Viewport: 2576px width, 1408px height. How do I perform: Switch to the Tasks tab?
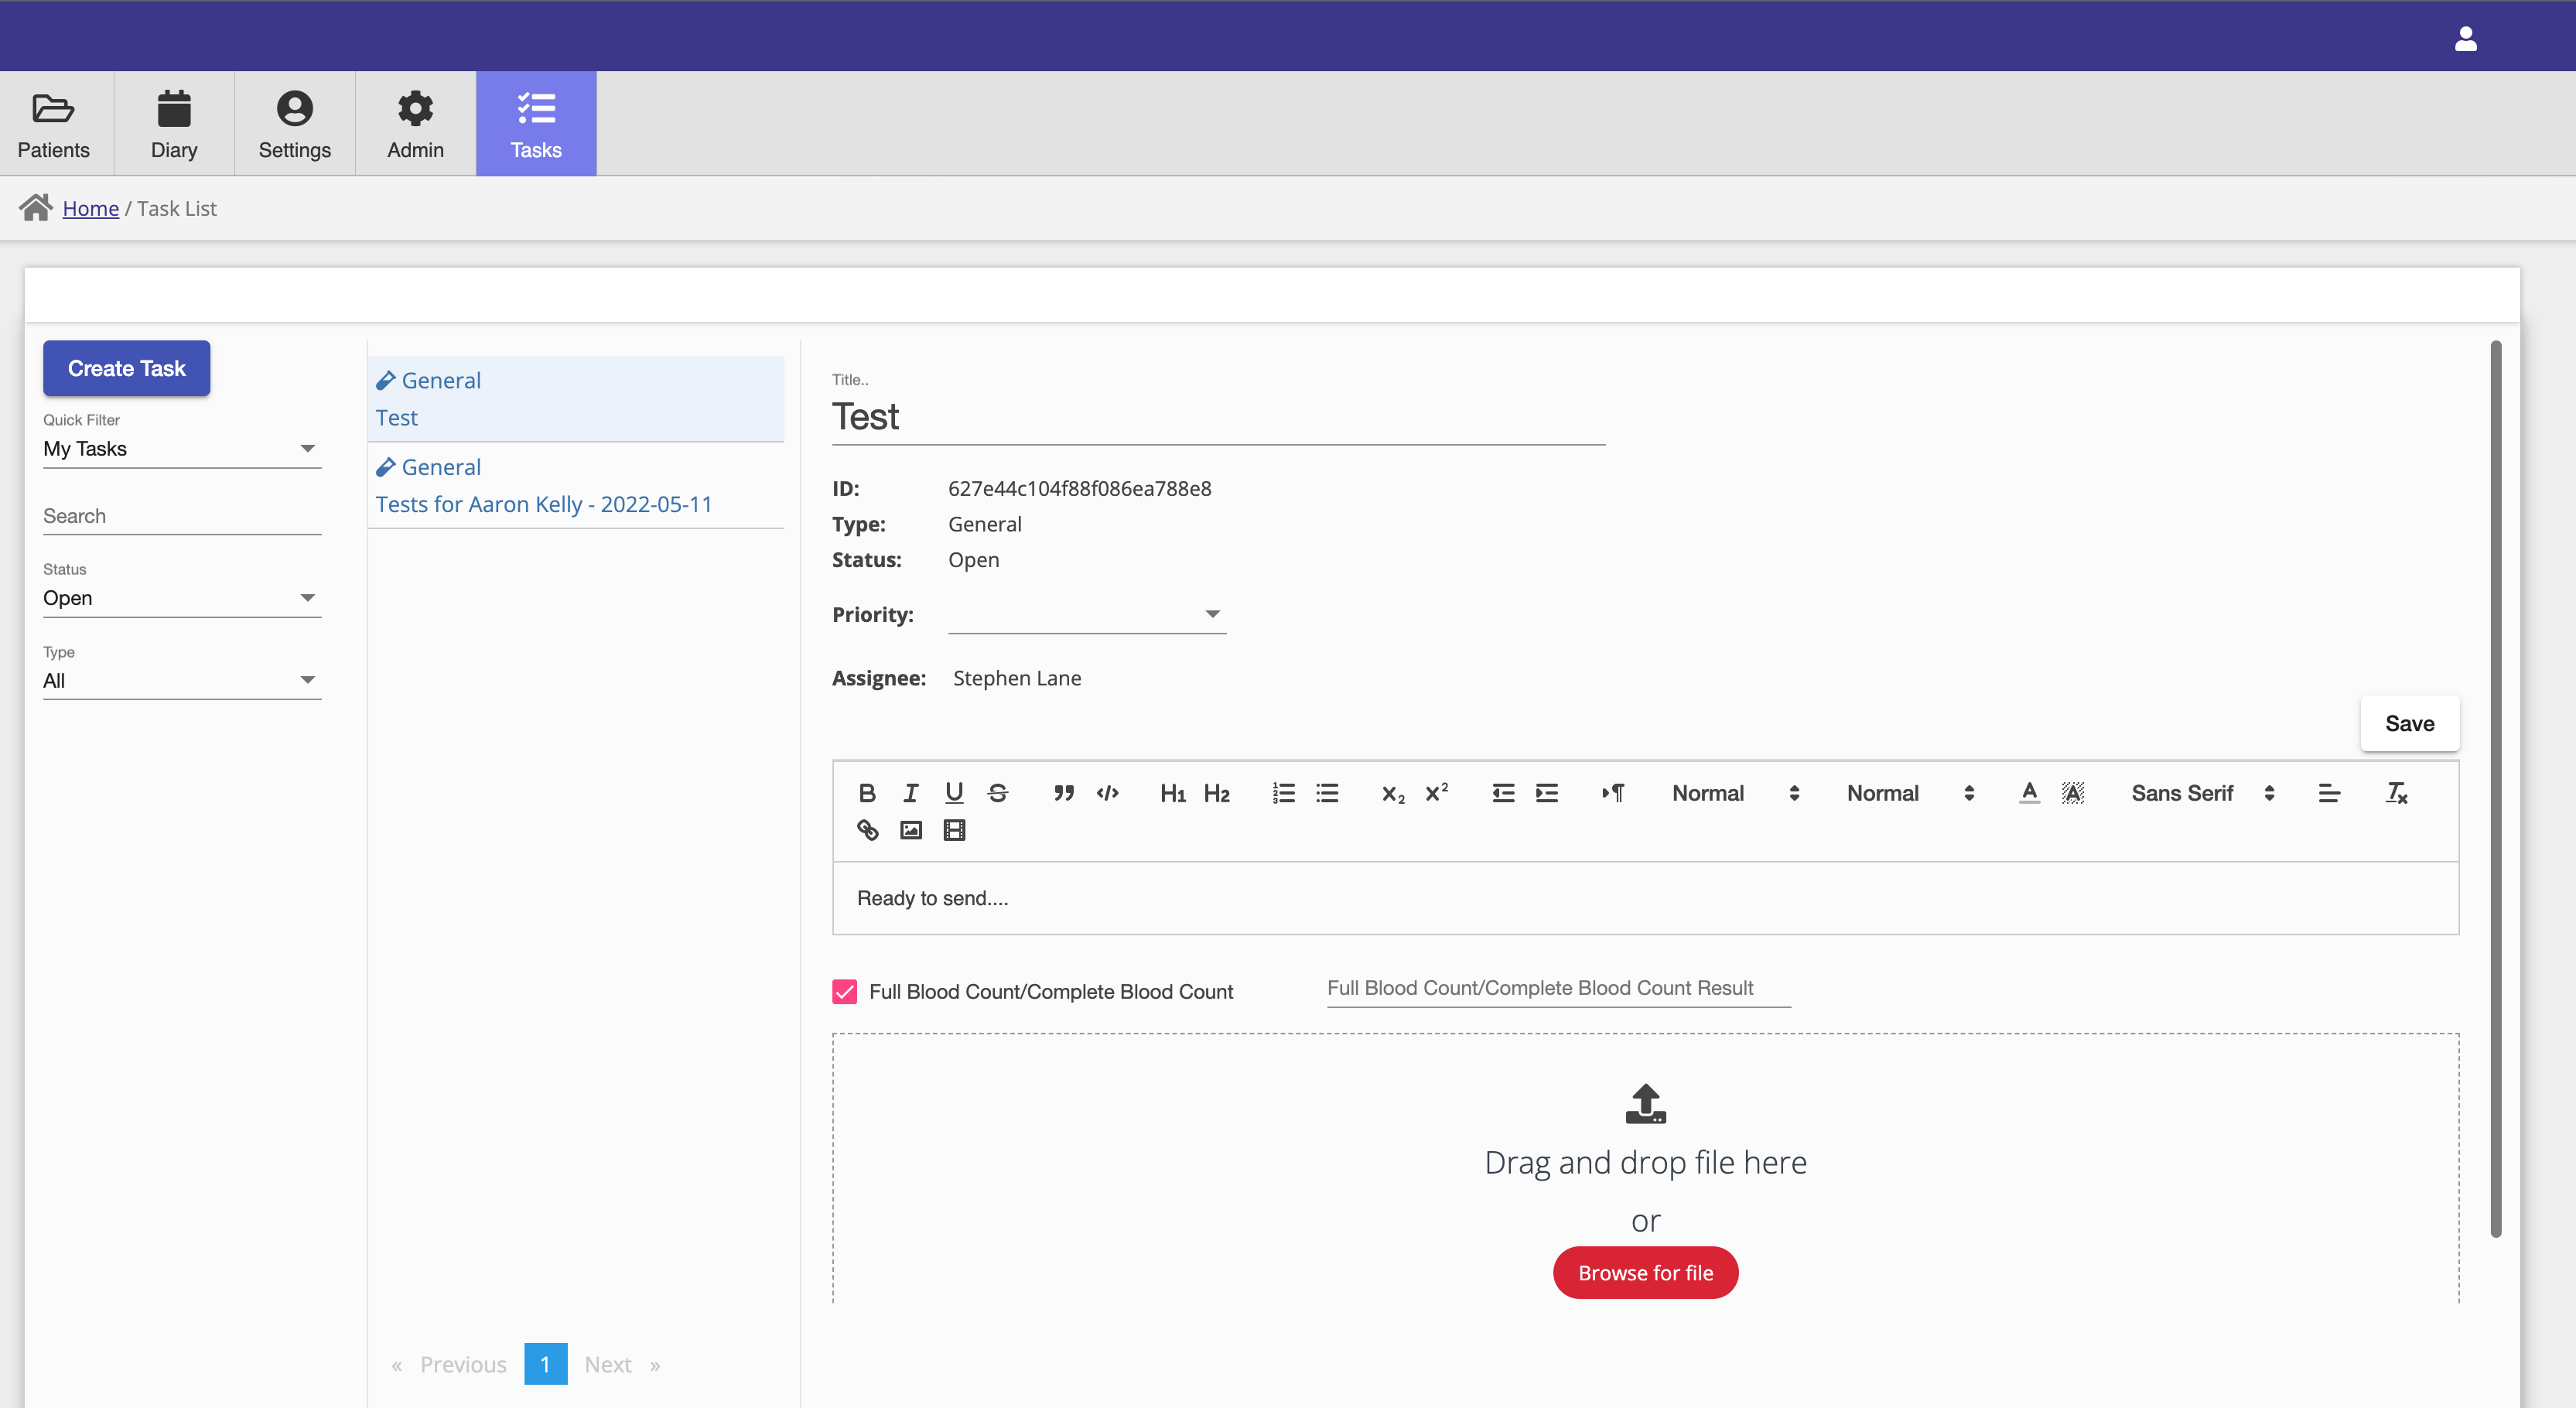coord(535,123)
